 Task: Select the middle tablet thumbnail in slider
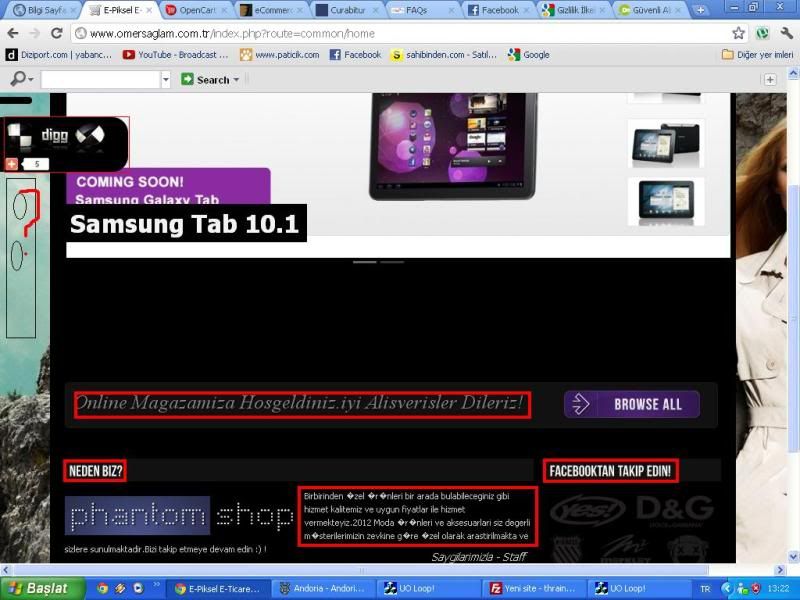(665, 144)
